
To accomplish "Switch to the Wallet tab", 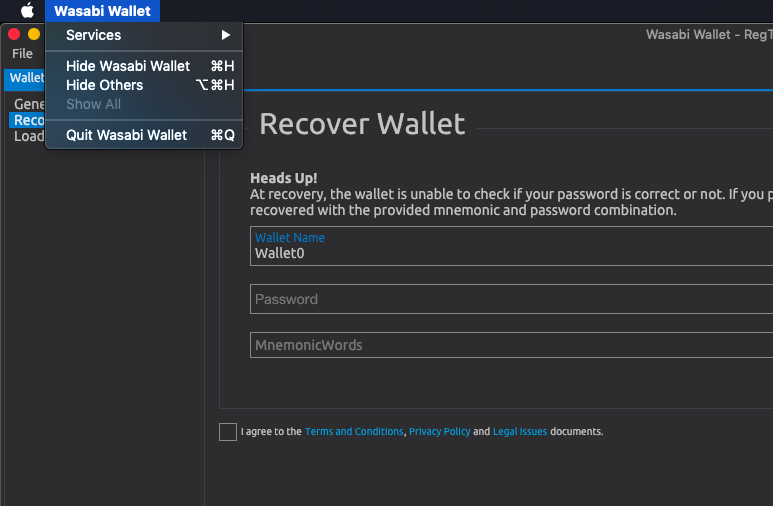I will coord(26,78).
